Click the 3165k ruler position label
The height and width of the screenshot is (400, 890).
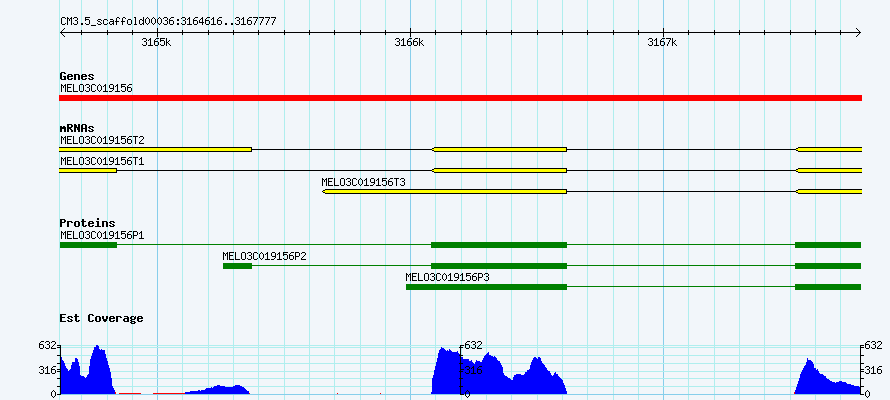click(x=156, y=43)
